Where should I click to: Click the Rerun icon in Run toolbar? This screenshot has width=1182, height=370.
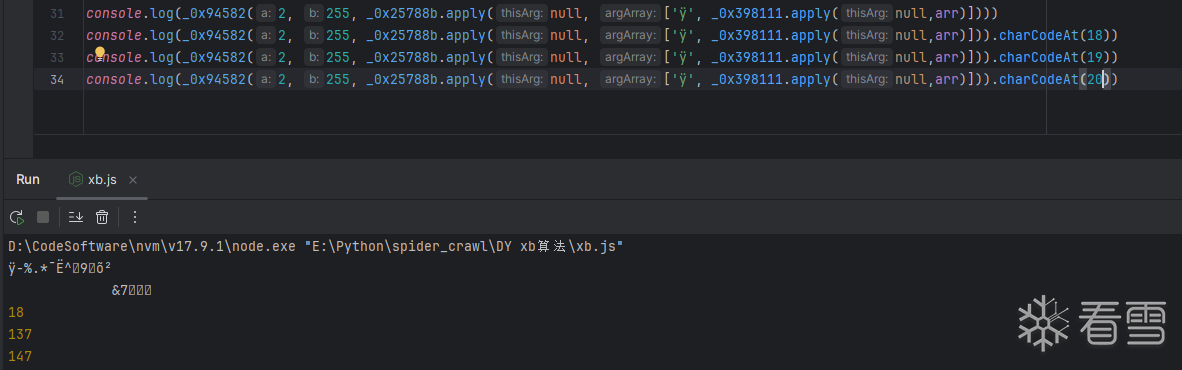[17, 217]
